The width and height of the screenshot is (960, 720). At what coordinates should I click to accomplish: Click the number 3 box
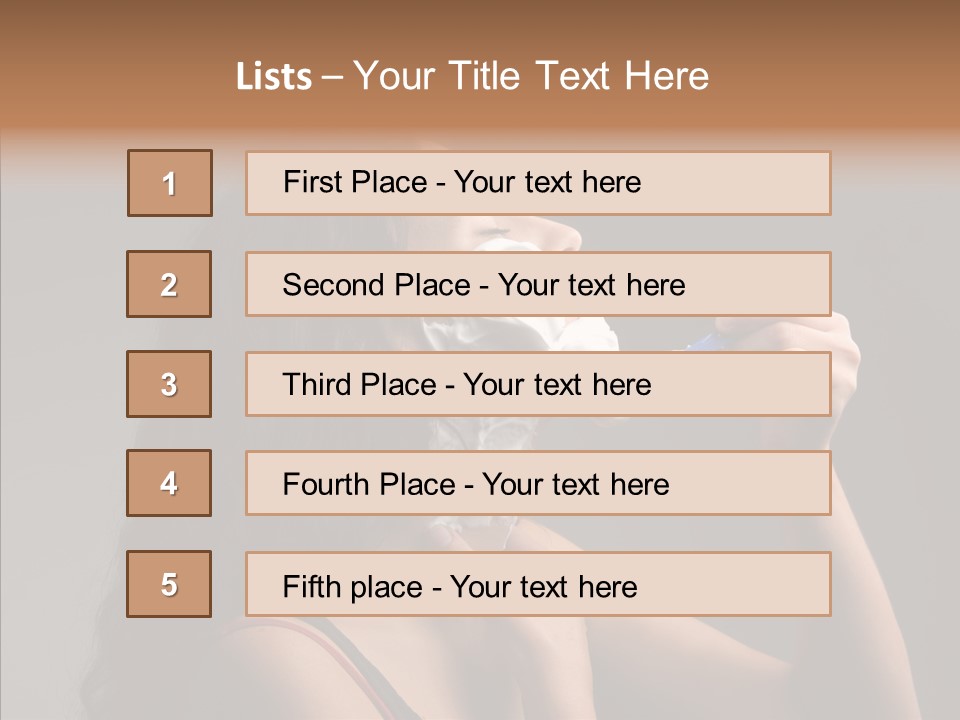169,384
